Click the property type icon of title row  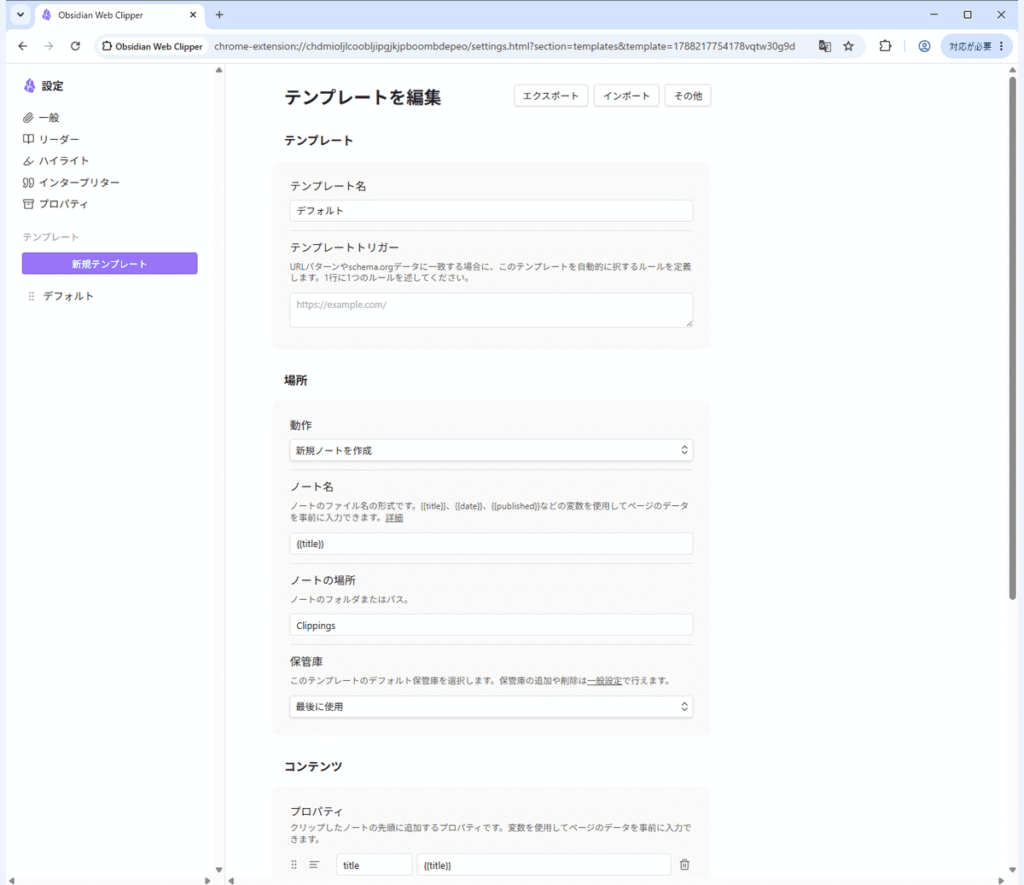click(x=314, y=864)
